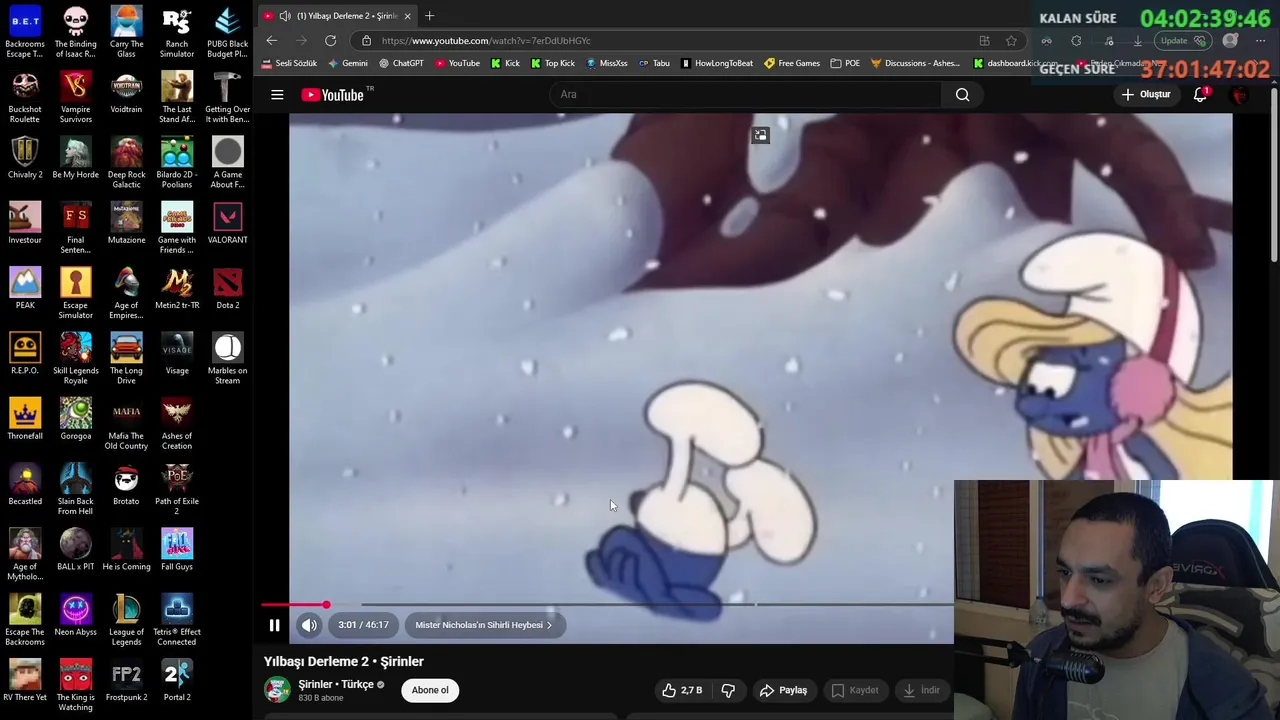This screenshot has width=1280, height=720.
Task: Subscribe using the Abone ol button
Action: [430, 690]
